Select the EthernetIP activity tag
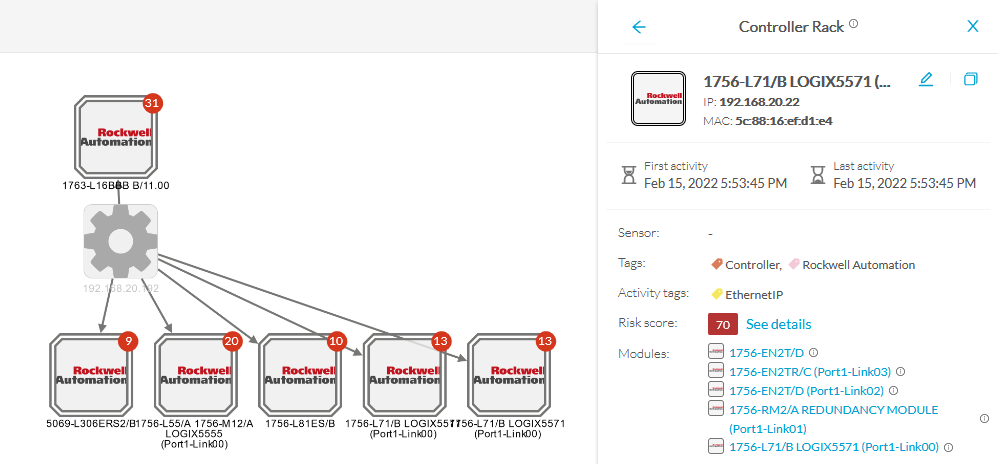This screenshot has height=464, width=998. [747, 295]
